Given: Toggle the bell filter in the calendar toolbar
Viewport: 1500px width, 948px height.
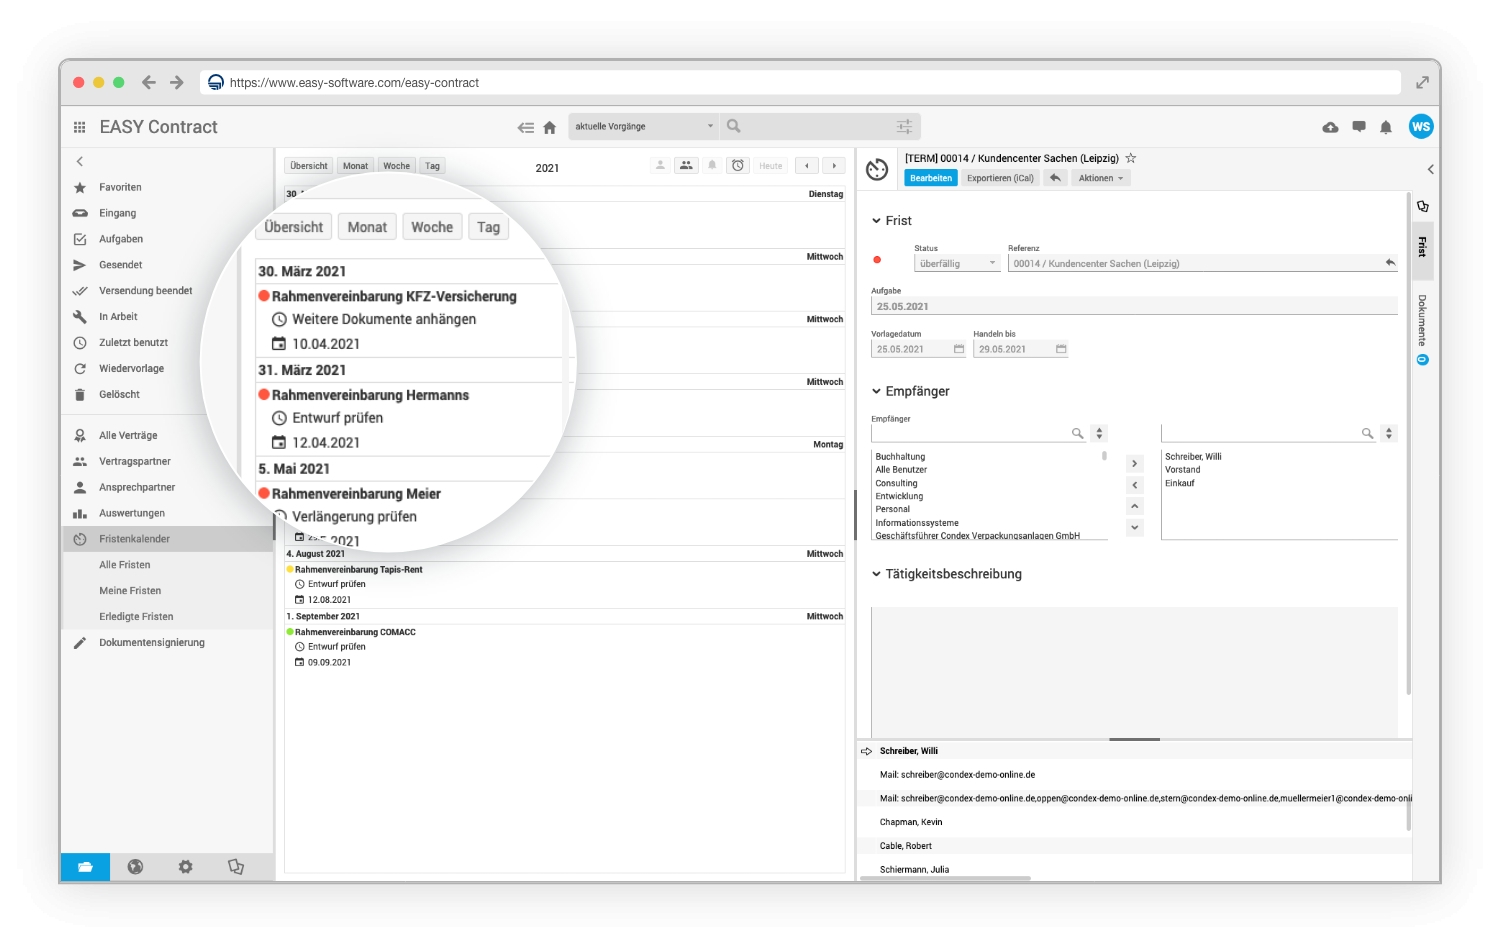Looking at the screenshot, I should coord(712,166).
